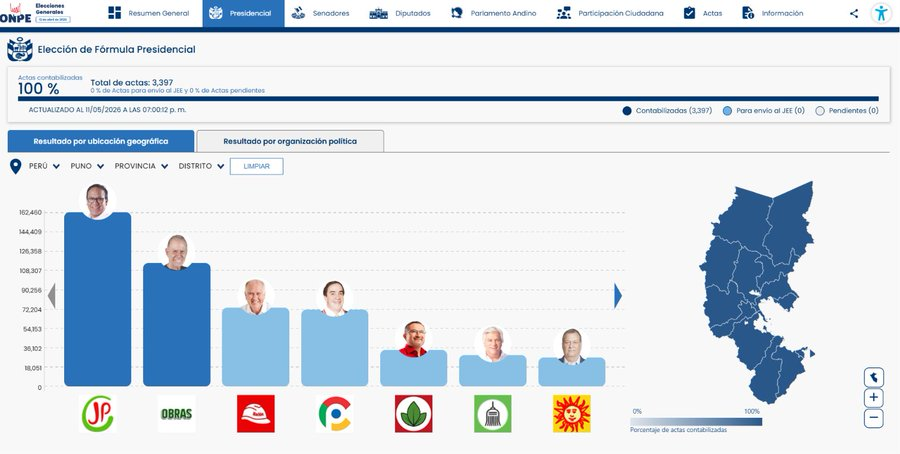The height and width of the screenshot is (454, 900).
Task: Open the Actas tab
Action: (x=703, y=13)
